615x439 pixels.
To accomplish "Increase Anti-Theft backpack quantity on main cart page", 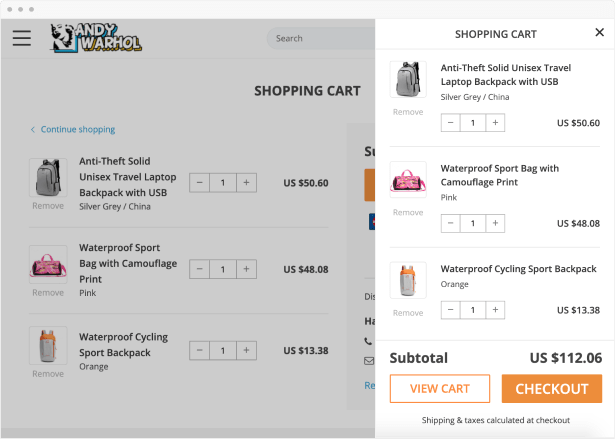I will 247,183.
